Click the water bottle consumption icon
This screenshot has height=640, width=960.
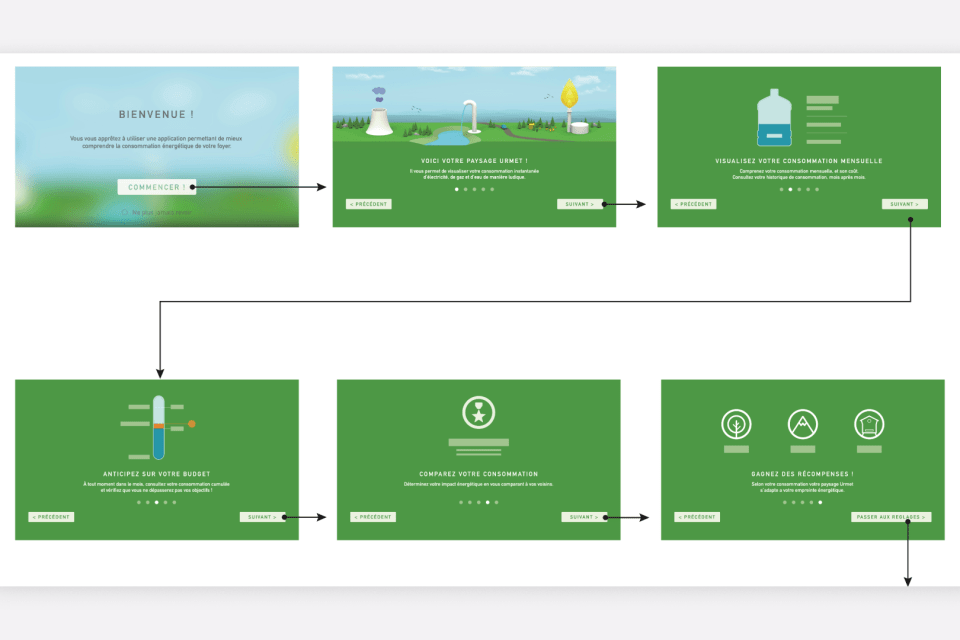pos(774,118)
